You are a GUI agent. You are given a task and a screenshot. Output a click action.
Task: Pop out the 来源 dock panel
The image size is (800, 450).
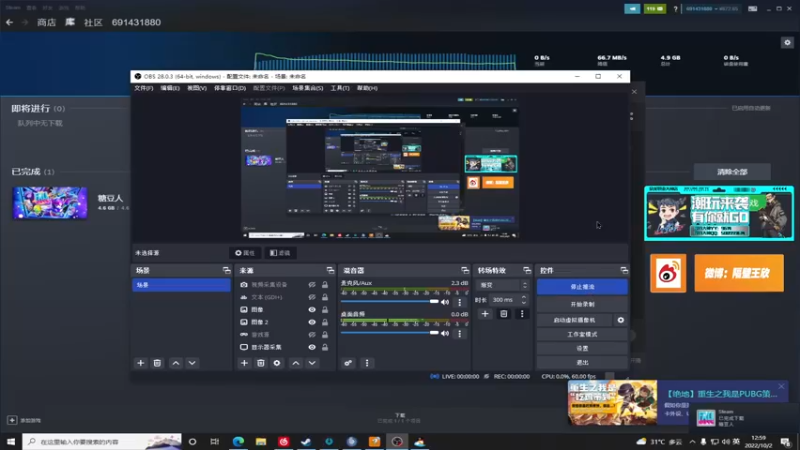(x=330, y=270)
